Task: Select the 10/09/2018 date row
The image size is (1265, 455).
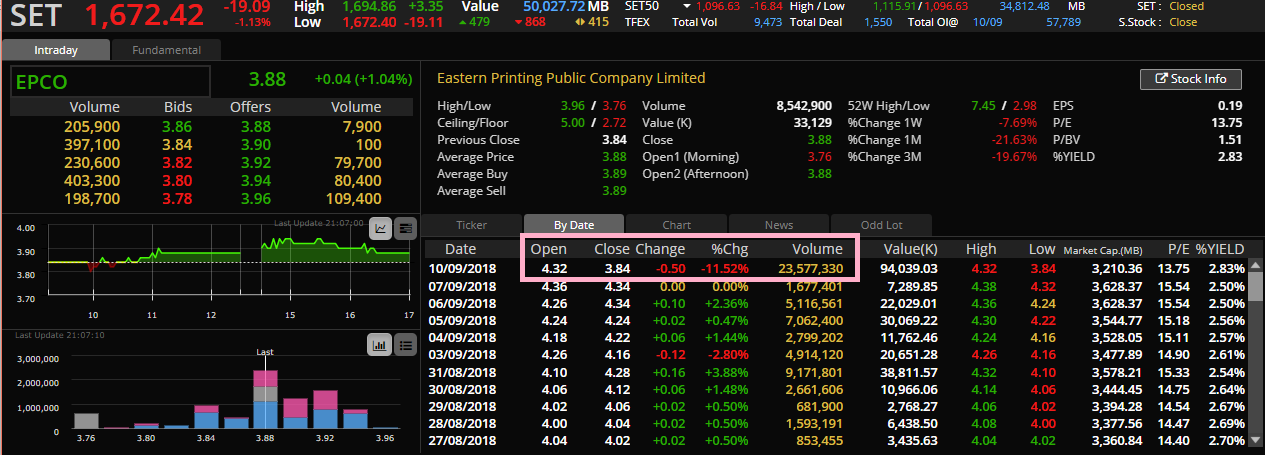Action: click(x=835, y=268)
